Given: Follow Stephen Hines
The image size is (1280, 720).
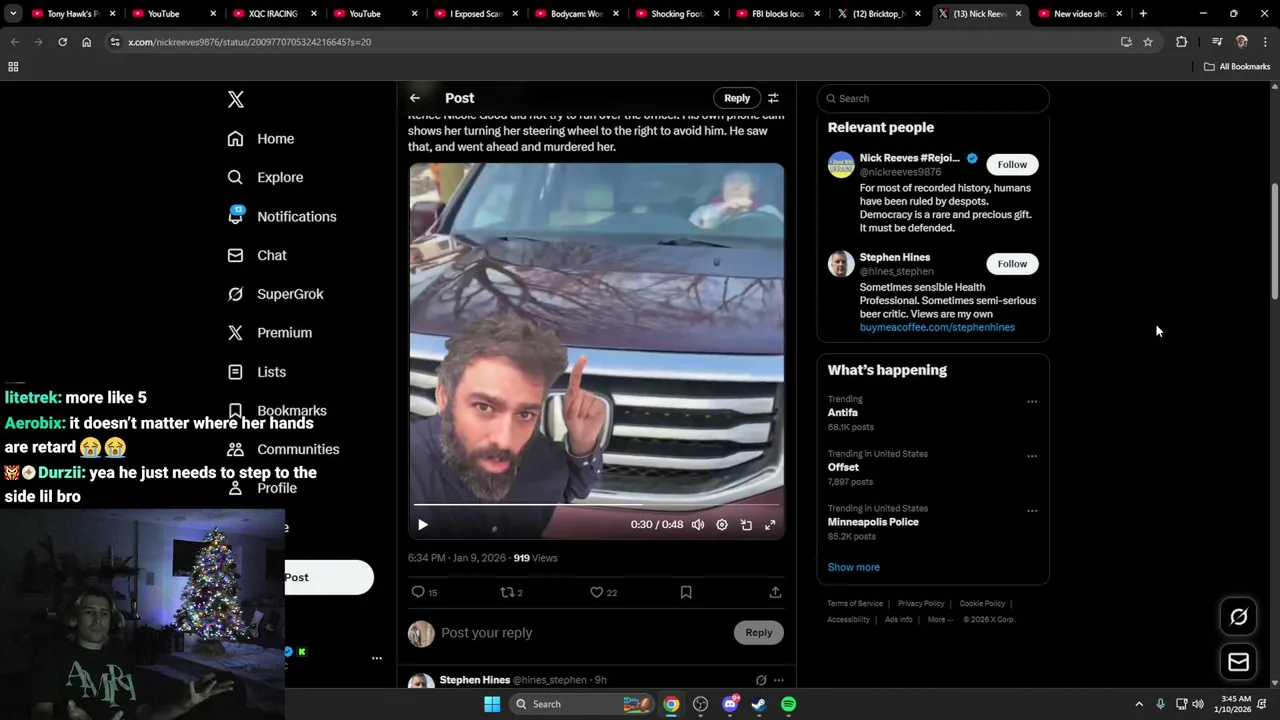Looking at the screenshot, I should point(1012,264).
